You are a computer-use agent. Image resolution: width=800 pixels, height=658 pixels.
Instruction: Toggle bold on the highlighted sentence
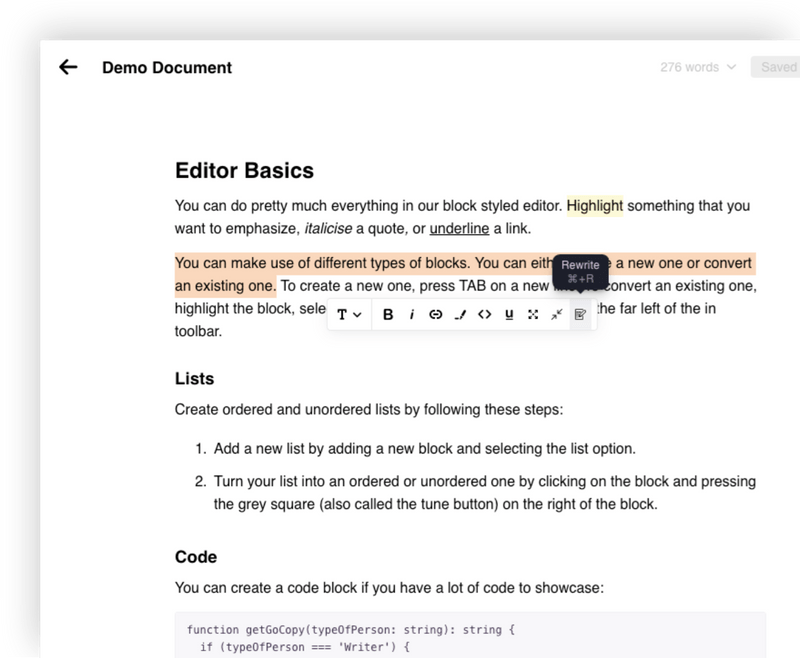point(387,315)
